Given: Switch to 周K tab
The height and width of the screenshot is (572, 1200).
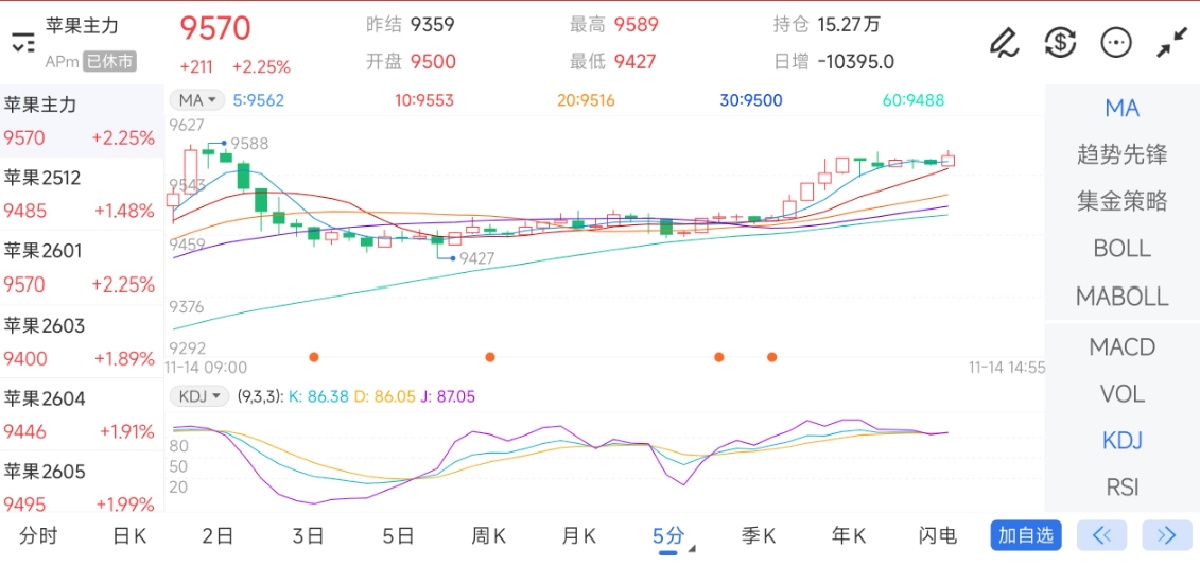Looking at the screenshot, I should pyautogui.click(x=488, y=536).
